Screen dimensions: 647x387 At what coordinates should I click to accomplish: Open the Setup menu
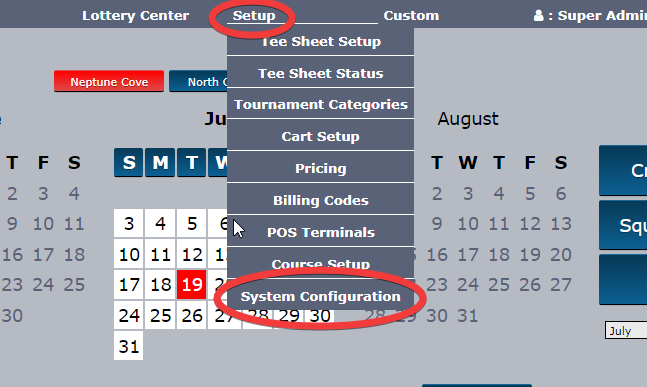click(254, 15)
